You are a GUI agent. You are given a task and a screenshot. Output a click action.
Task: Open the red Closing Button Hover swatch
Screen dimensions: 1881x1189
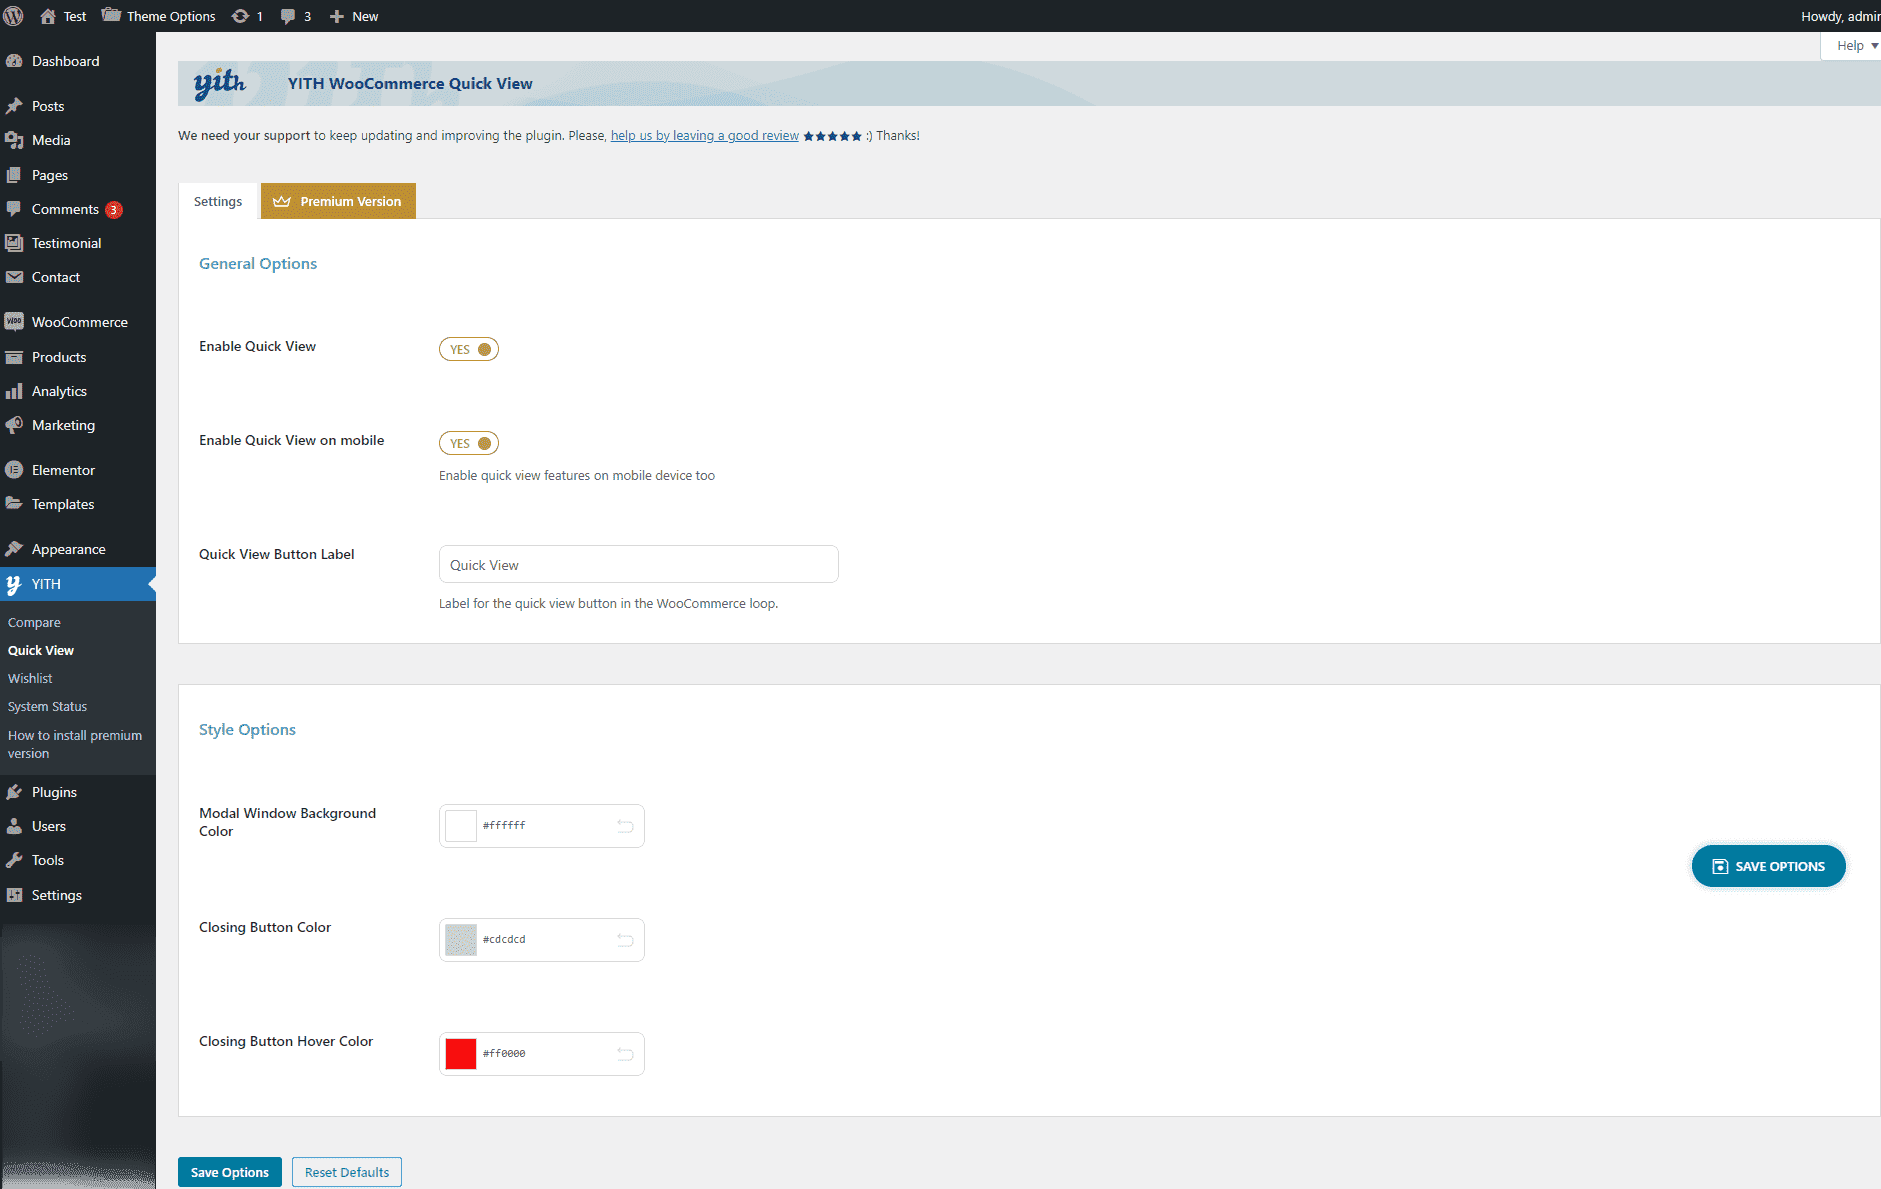pyautogui.click(x=461, y=1054)
